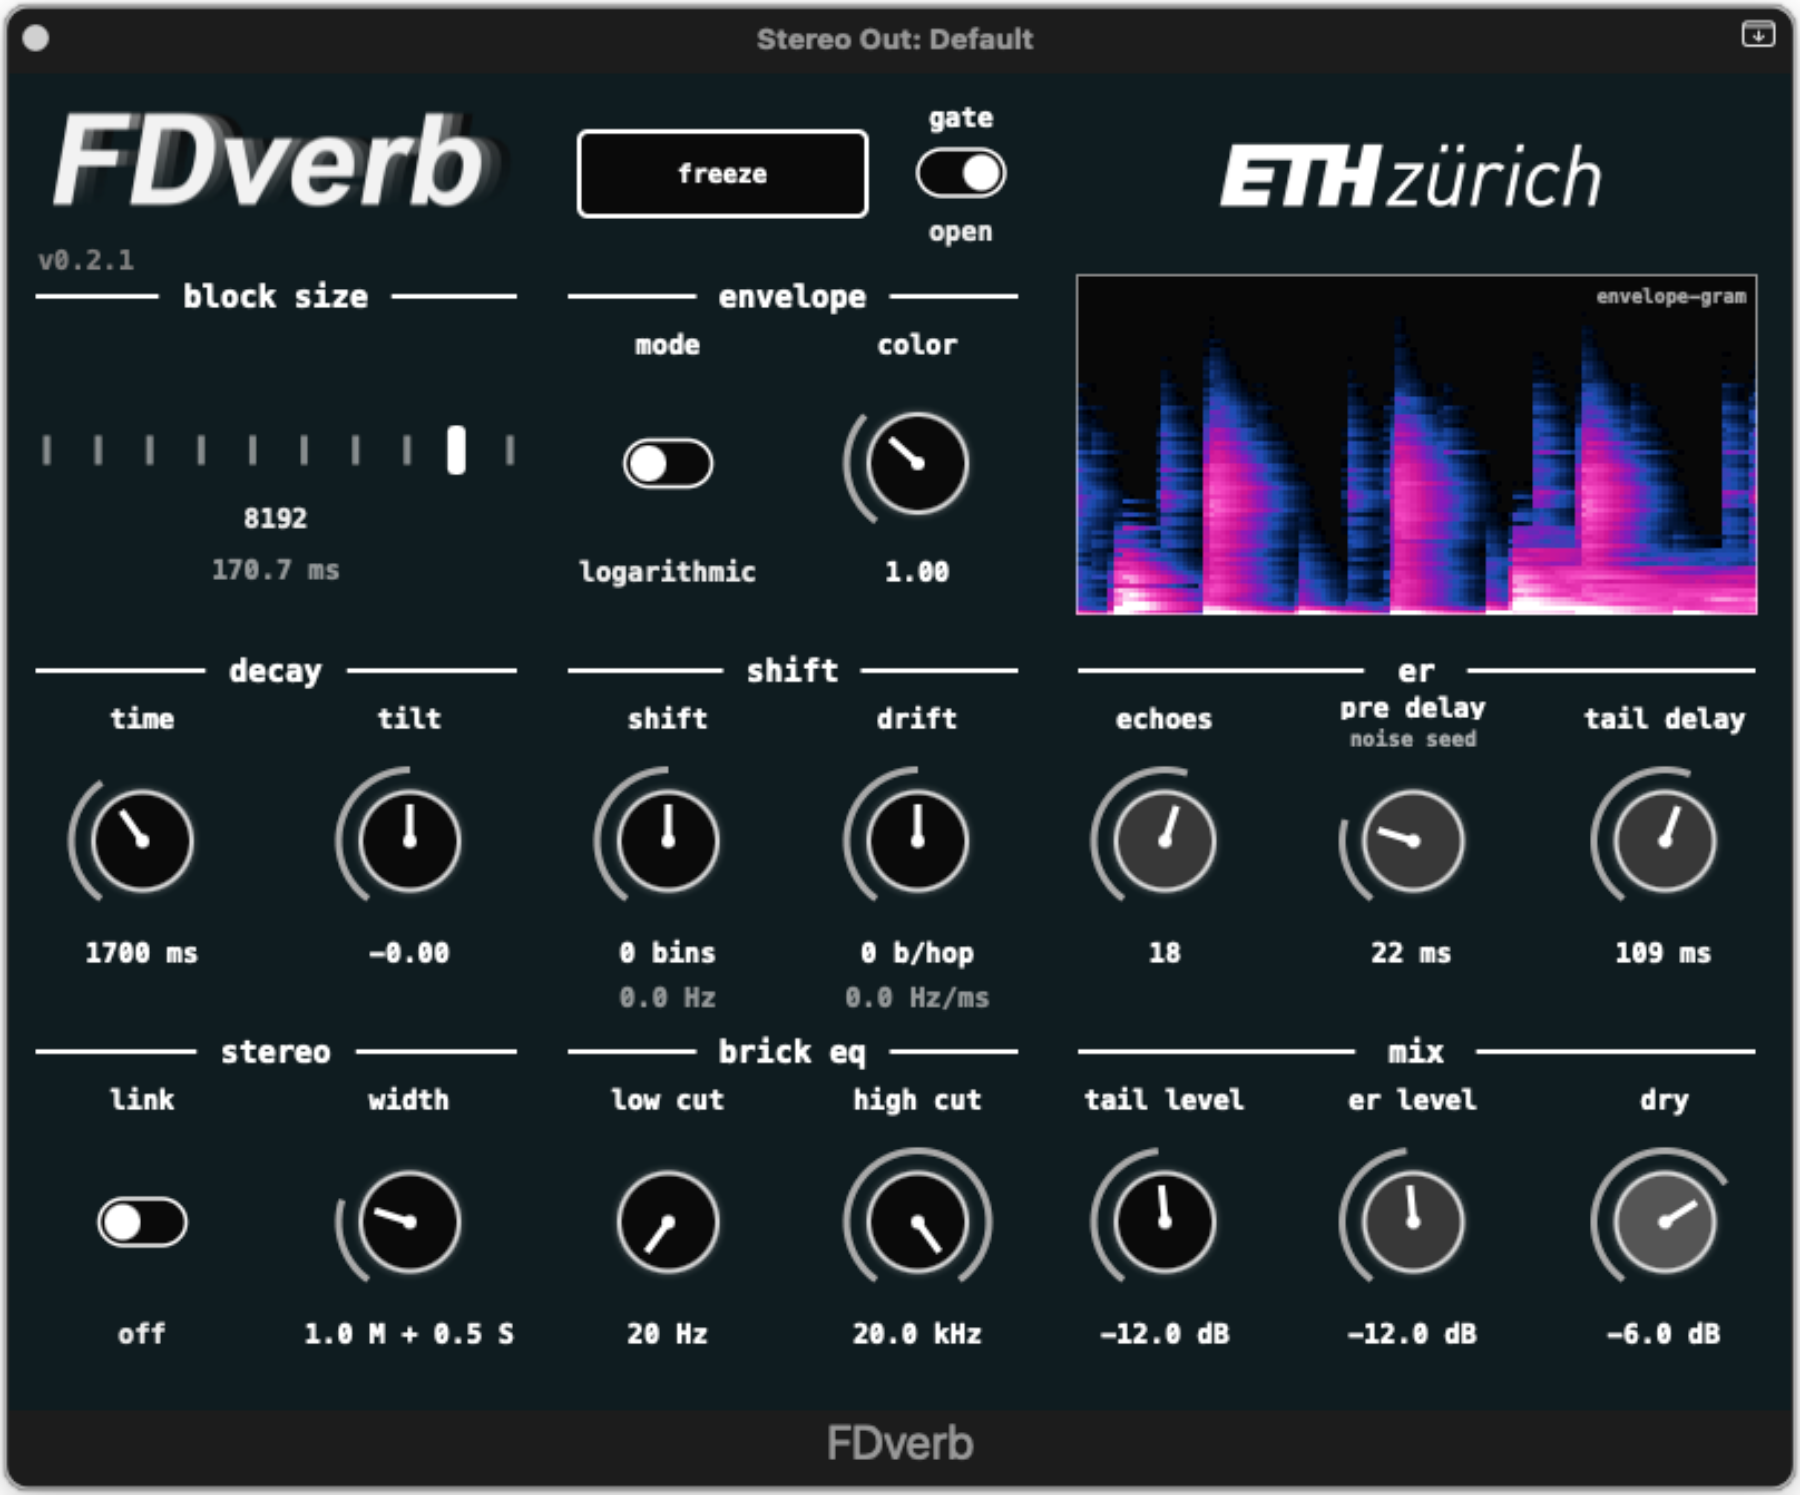Click the 20.0 kHz high cut value
The height and width of the screenshot is (1495, 1800).
point(917,1333)
